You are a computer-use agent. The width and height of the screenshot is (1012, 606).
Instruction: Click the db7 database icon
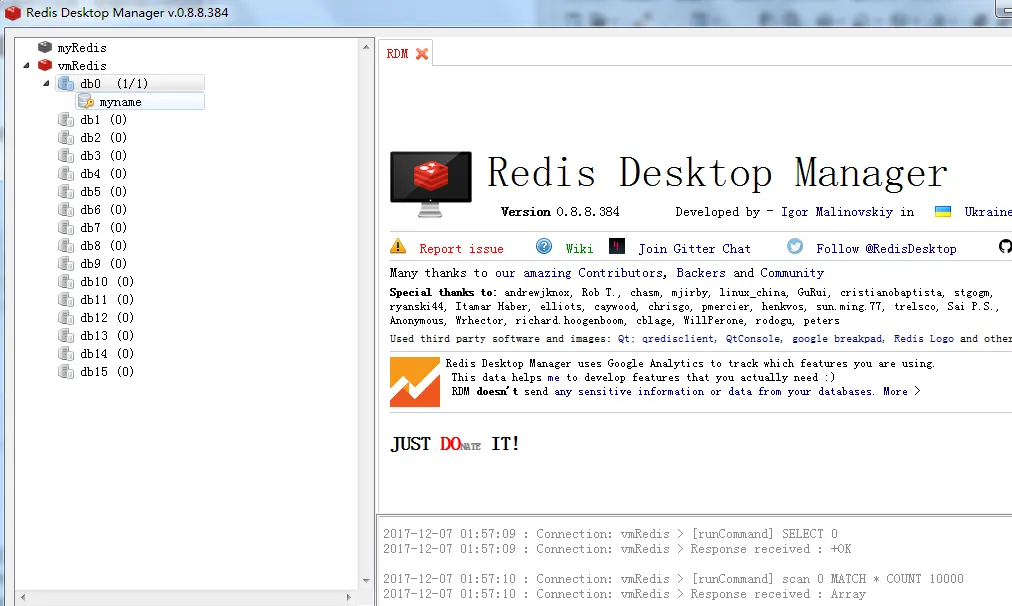(65, 228)
